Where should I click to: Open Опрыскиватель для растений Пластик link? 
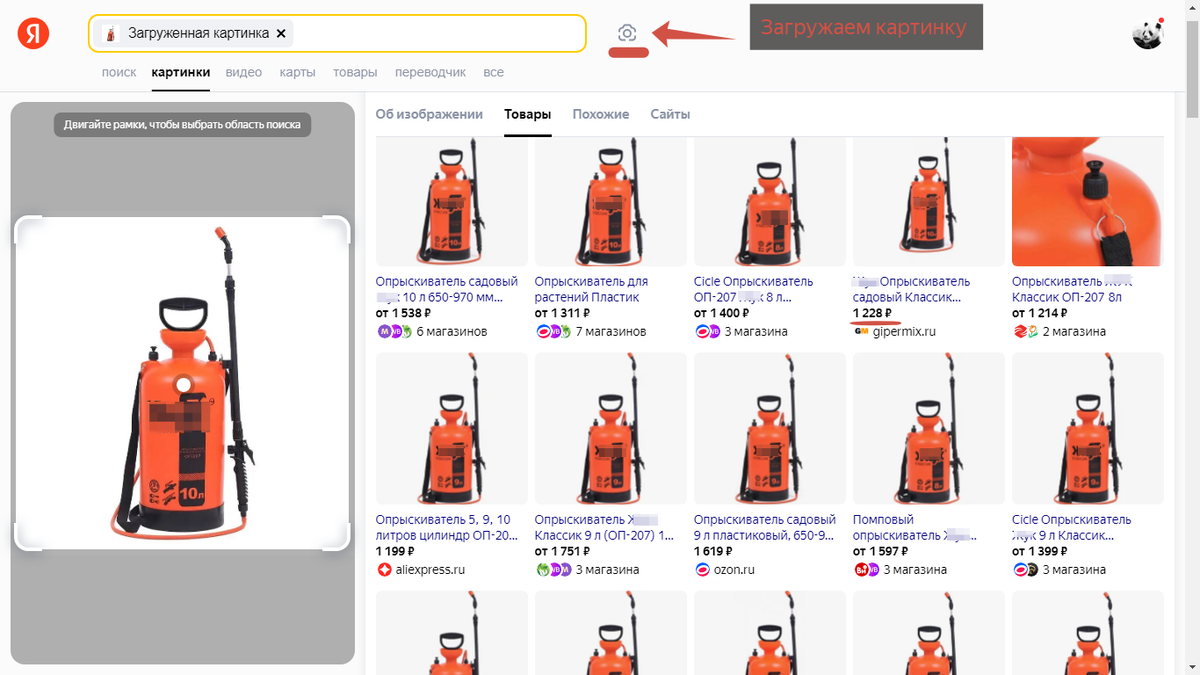592,289
